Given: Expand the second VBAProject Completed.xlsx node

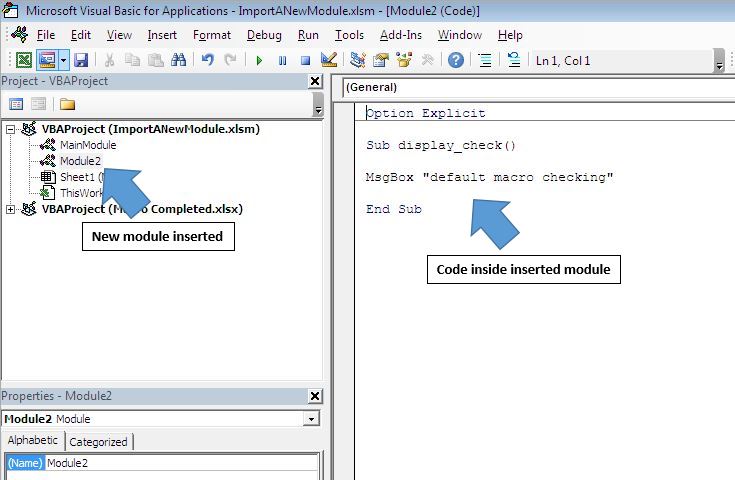Looking at the screenshot, I should click(10, 210).
